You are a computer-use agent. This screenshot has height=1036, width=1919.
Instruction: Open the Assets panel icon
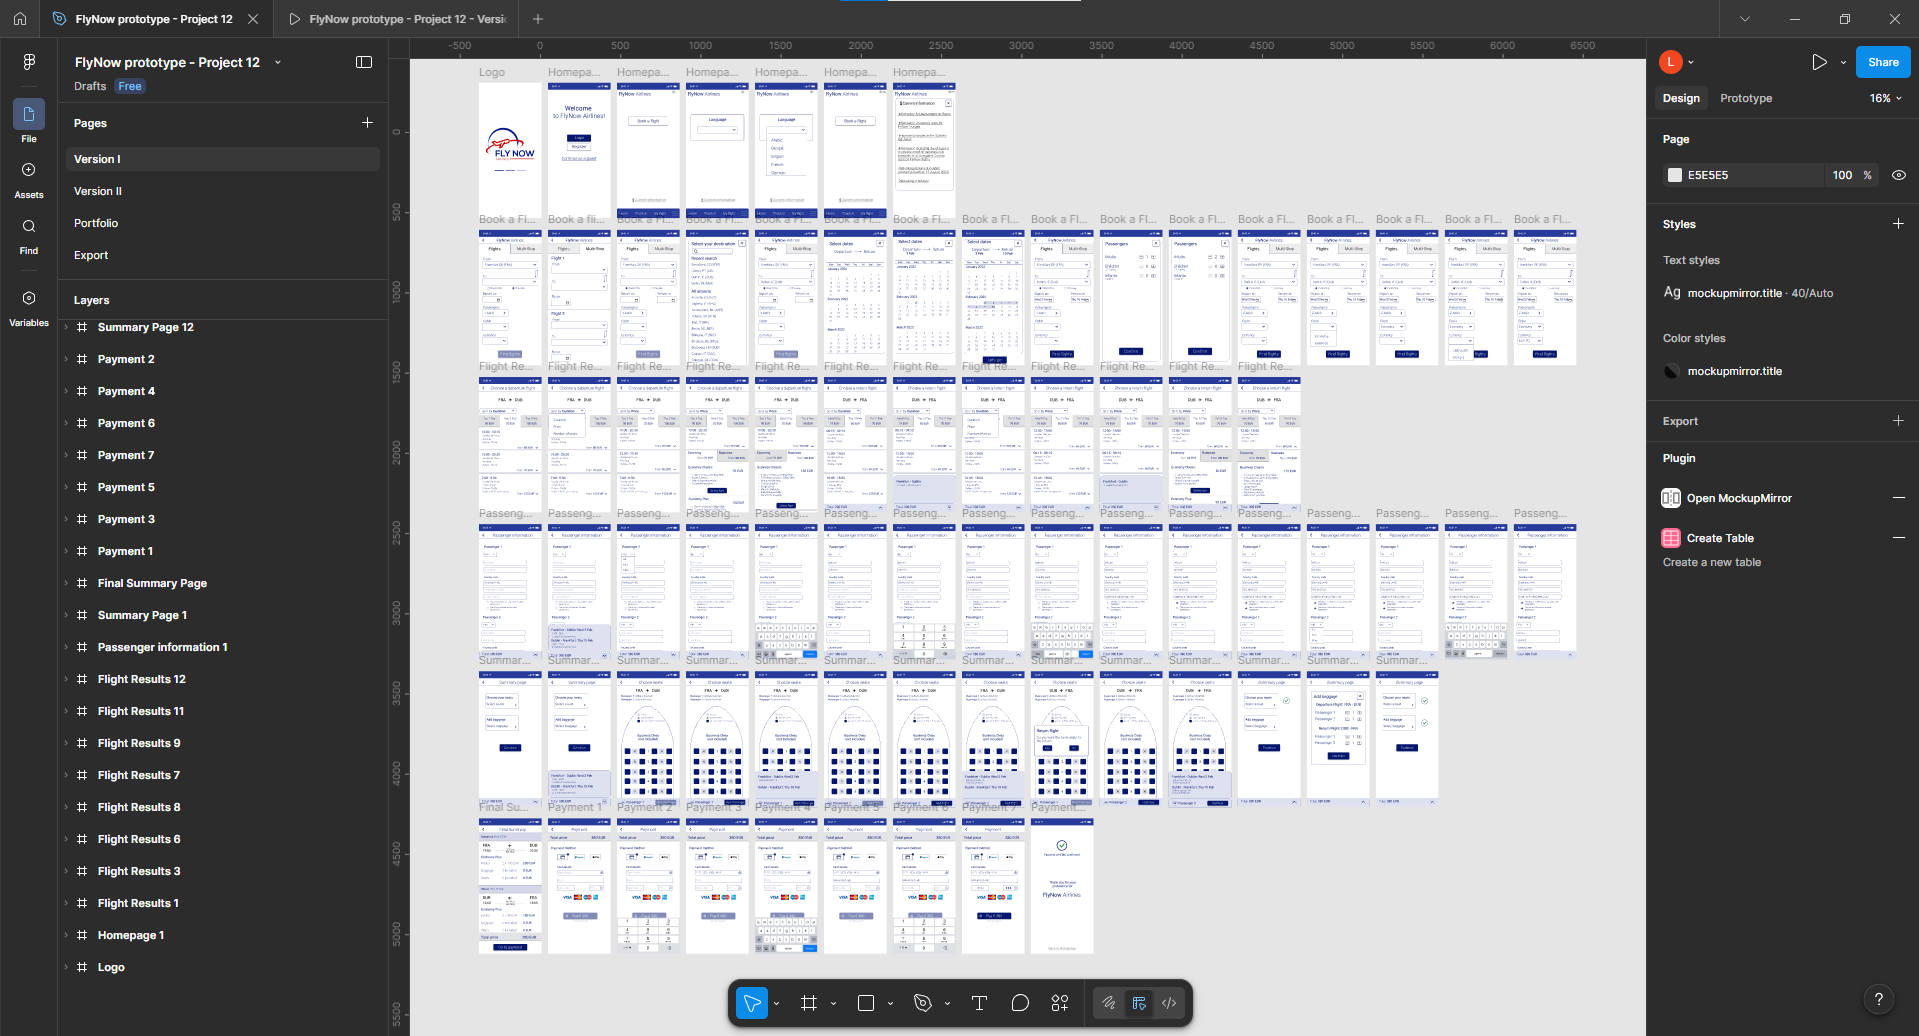(x=29, y=170)
